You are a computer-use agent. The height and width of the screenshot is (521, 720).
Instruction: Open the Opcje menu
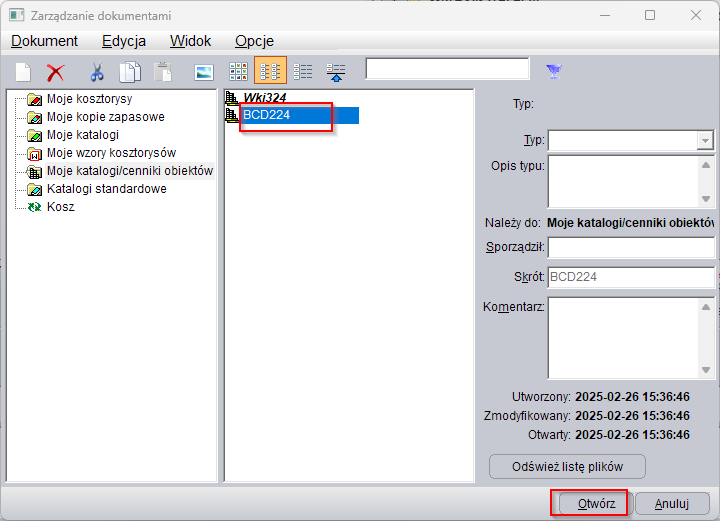point(254,41)
